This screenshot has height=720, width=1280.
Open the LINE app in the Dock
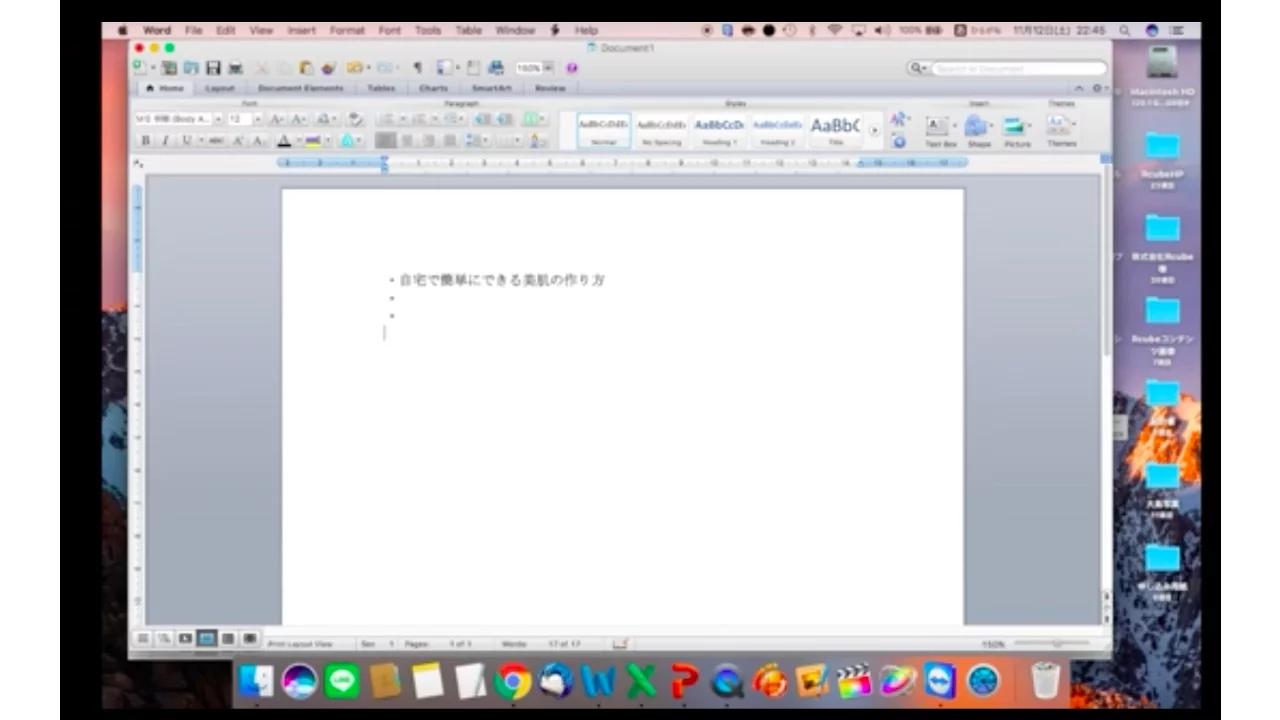[x=342, y=681]
